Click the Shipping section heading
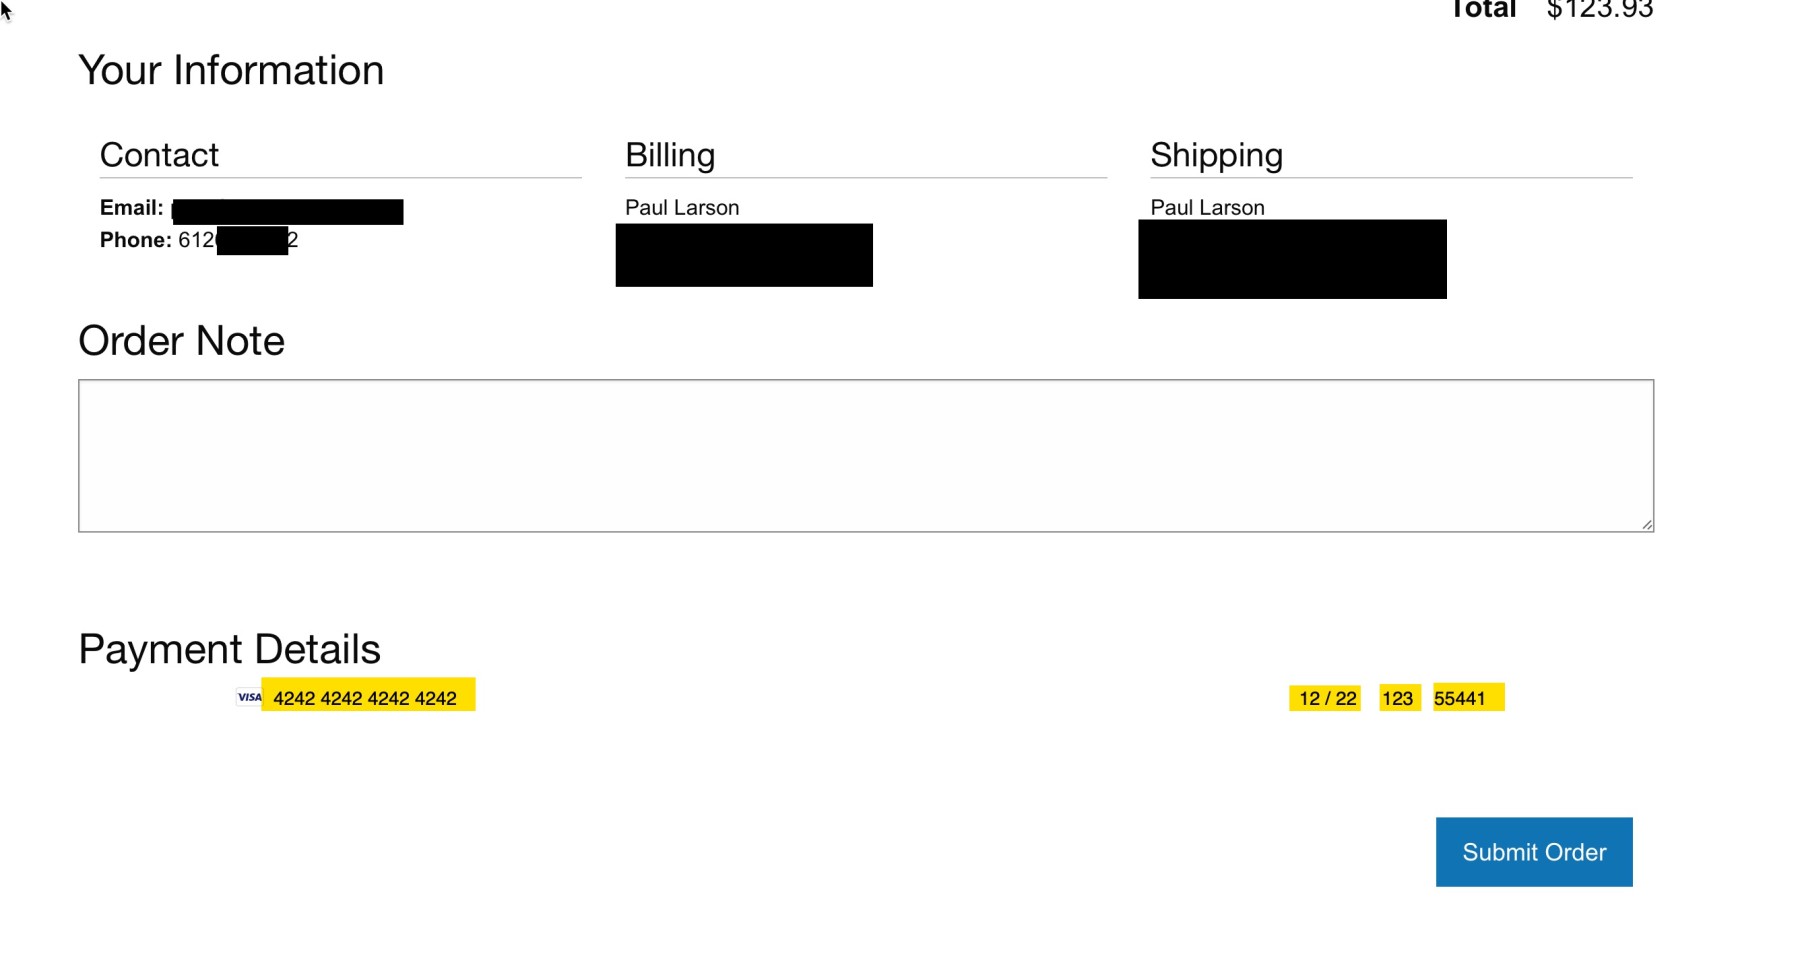The width and height of the screenshot is (1800, 979). (x=1216, y=155)
